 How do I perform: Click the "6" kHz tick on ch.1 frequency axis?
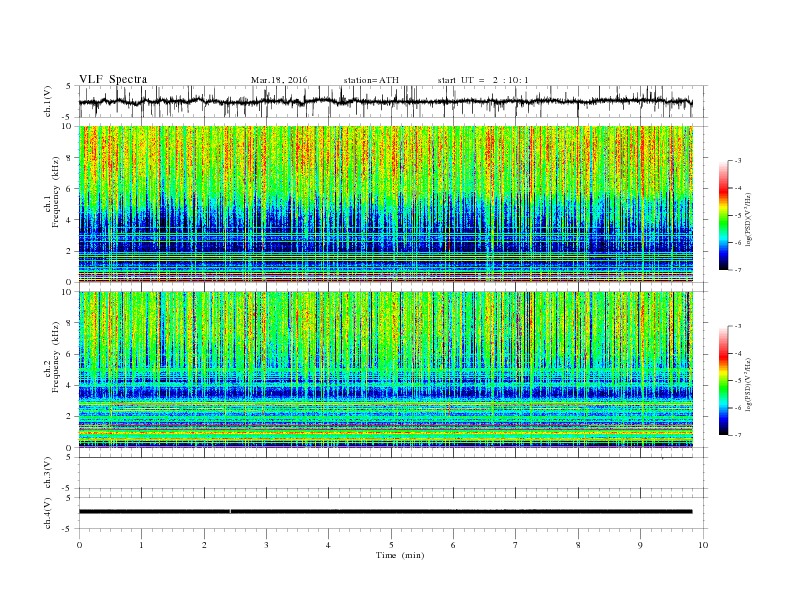[70, 189]
